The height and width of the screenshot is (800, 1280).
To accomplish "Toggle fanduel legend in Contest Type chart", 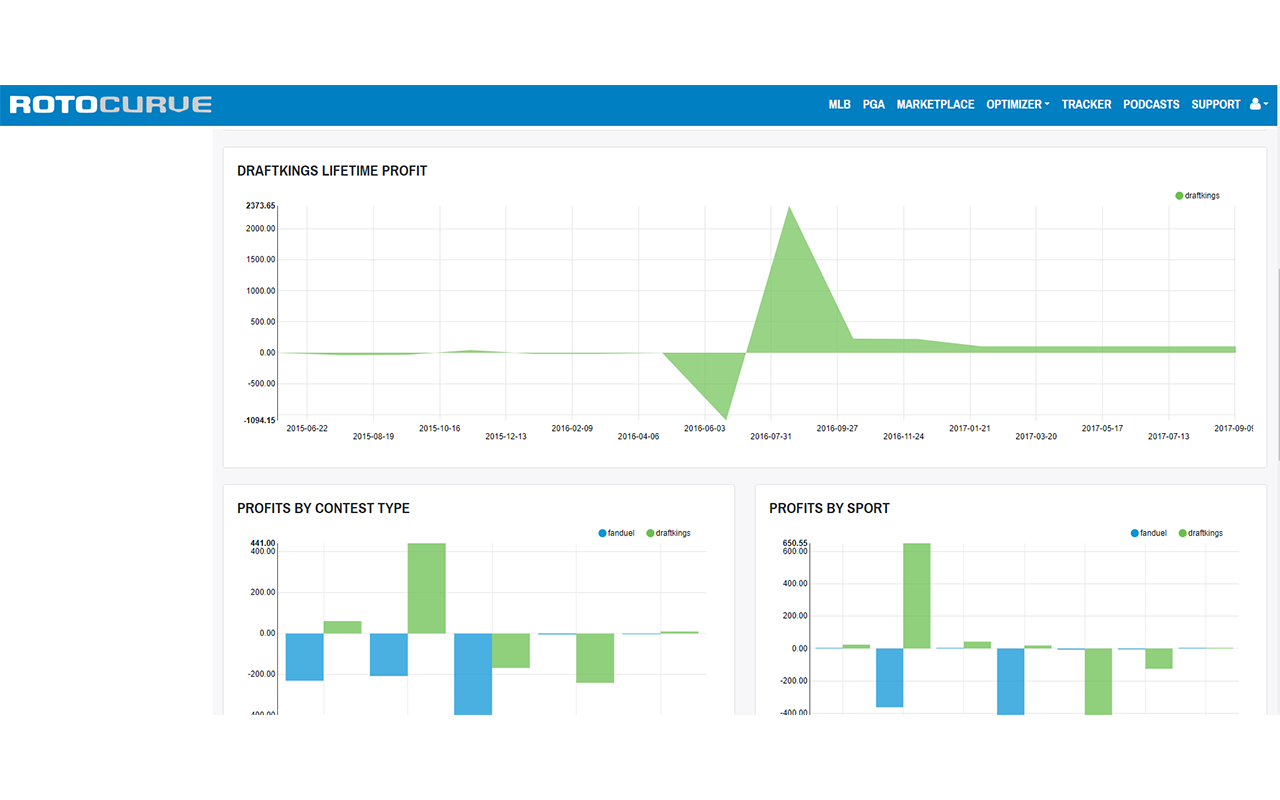I will (616, 533).
